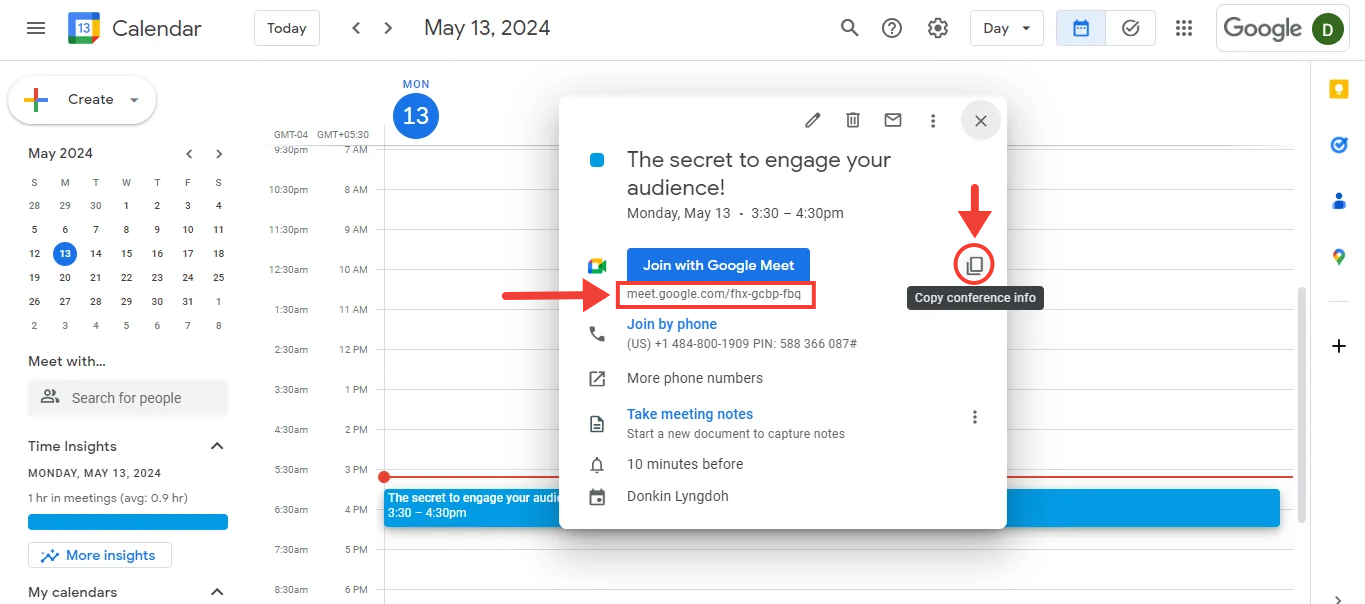This screenshot has width=1365, height=604.
Task: Expand the Create button dropdown
Action: [134, 100]
